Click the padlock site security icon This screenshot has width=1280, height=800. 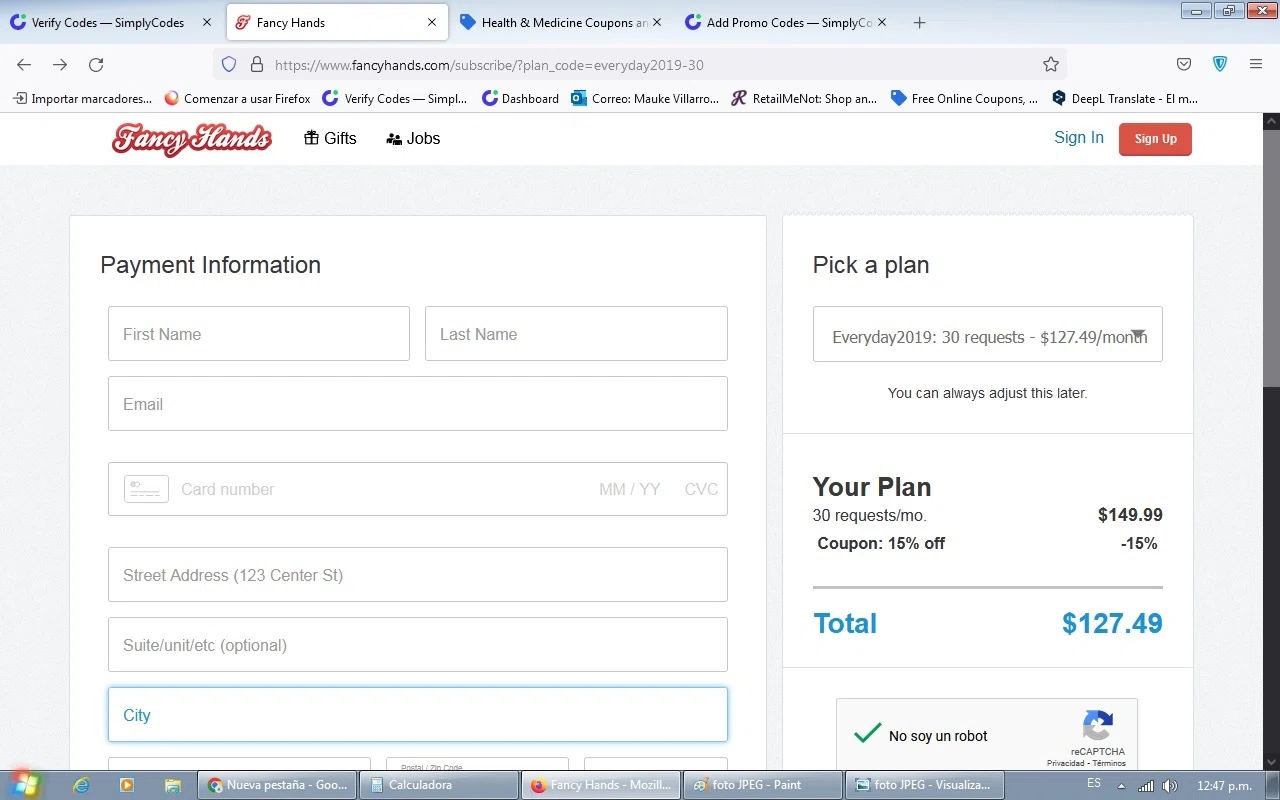[256, 64]
